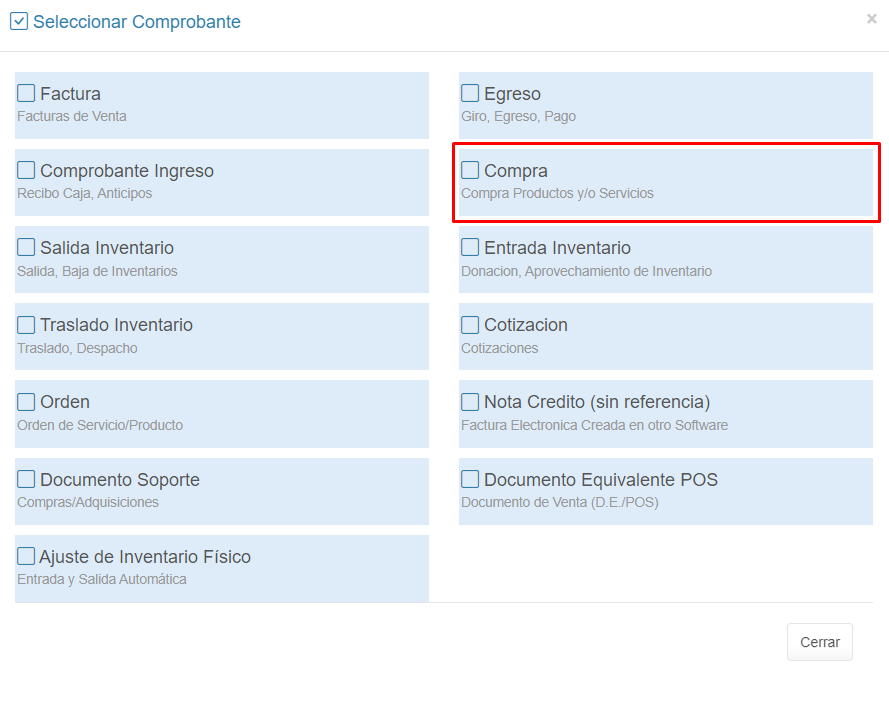889x703 pixels.
Task: Mark the Compra checkbox
Action: click(470, 171)
